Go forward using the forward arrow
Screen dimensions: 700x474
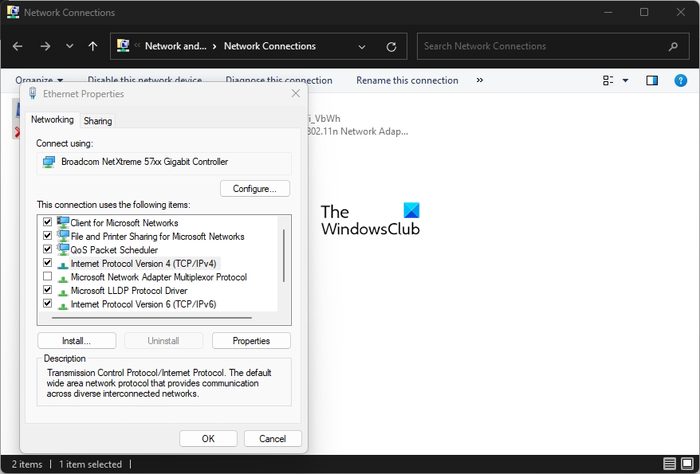[x=45, y=46]
